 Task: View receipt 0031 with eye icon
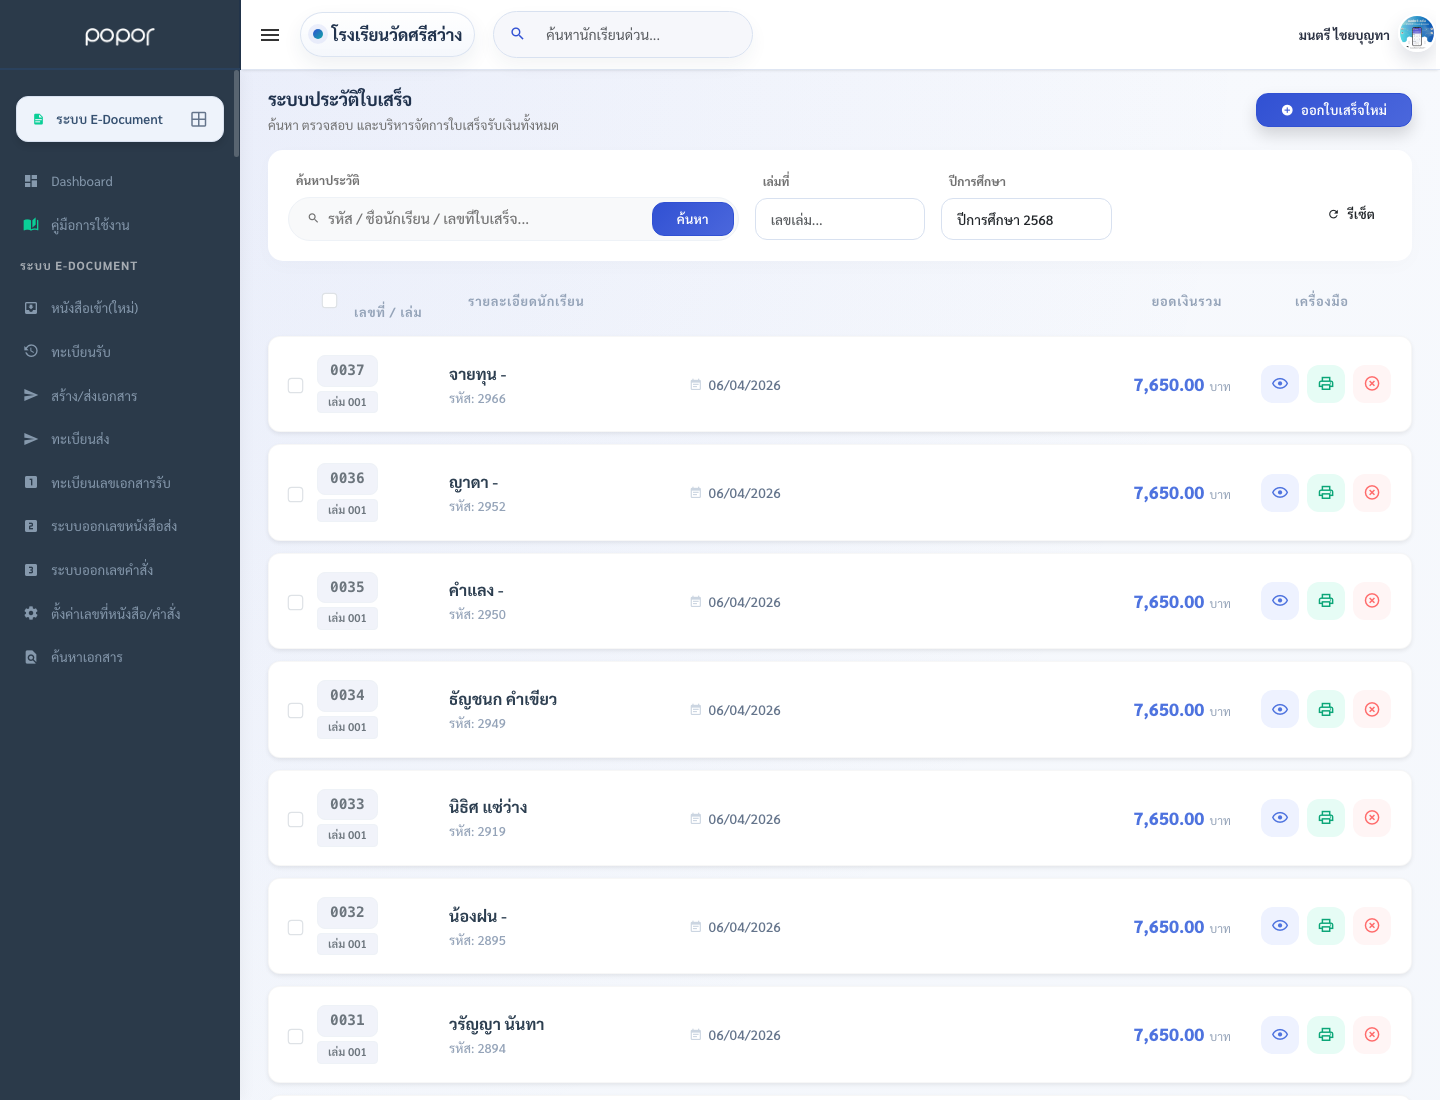[1280, 1034]
